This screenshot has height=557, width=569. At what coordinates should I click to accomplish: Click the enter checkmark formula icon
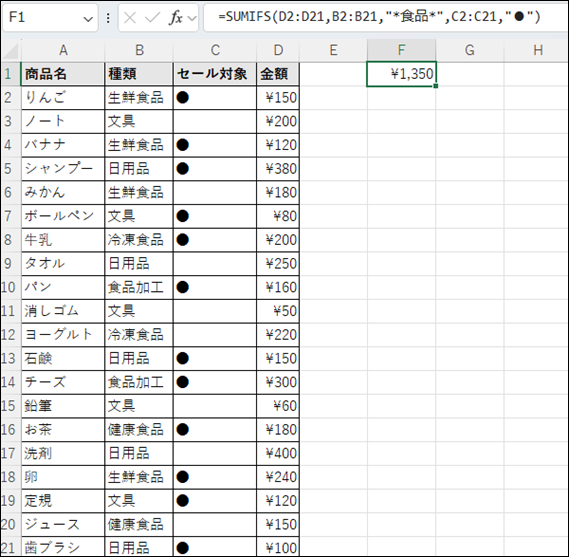pos(152,18)
